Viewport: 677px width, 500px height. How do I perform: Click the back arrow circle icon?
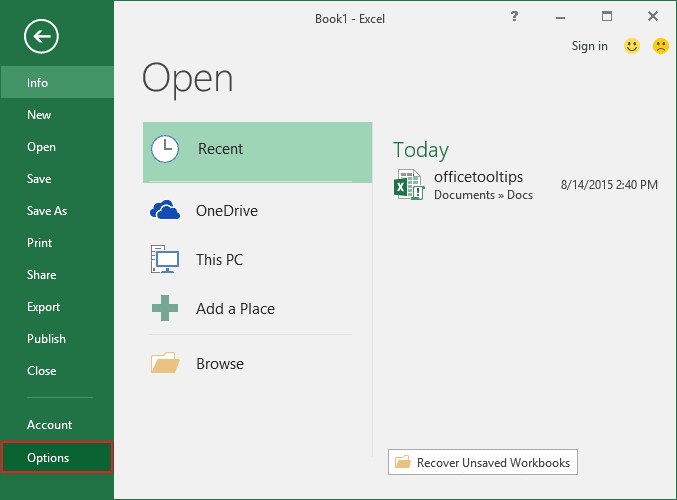tap(42, 37)
